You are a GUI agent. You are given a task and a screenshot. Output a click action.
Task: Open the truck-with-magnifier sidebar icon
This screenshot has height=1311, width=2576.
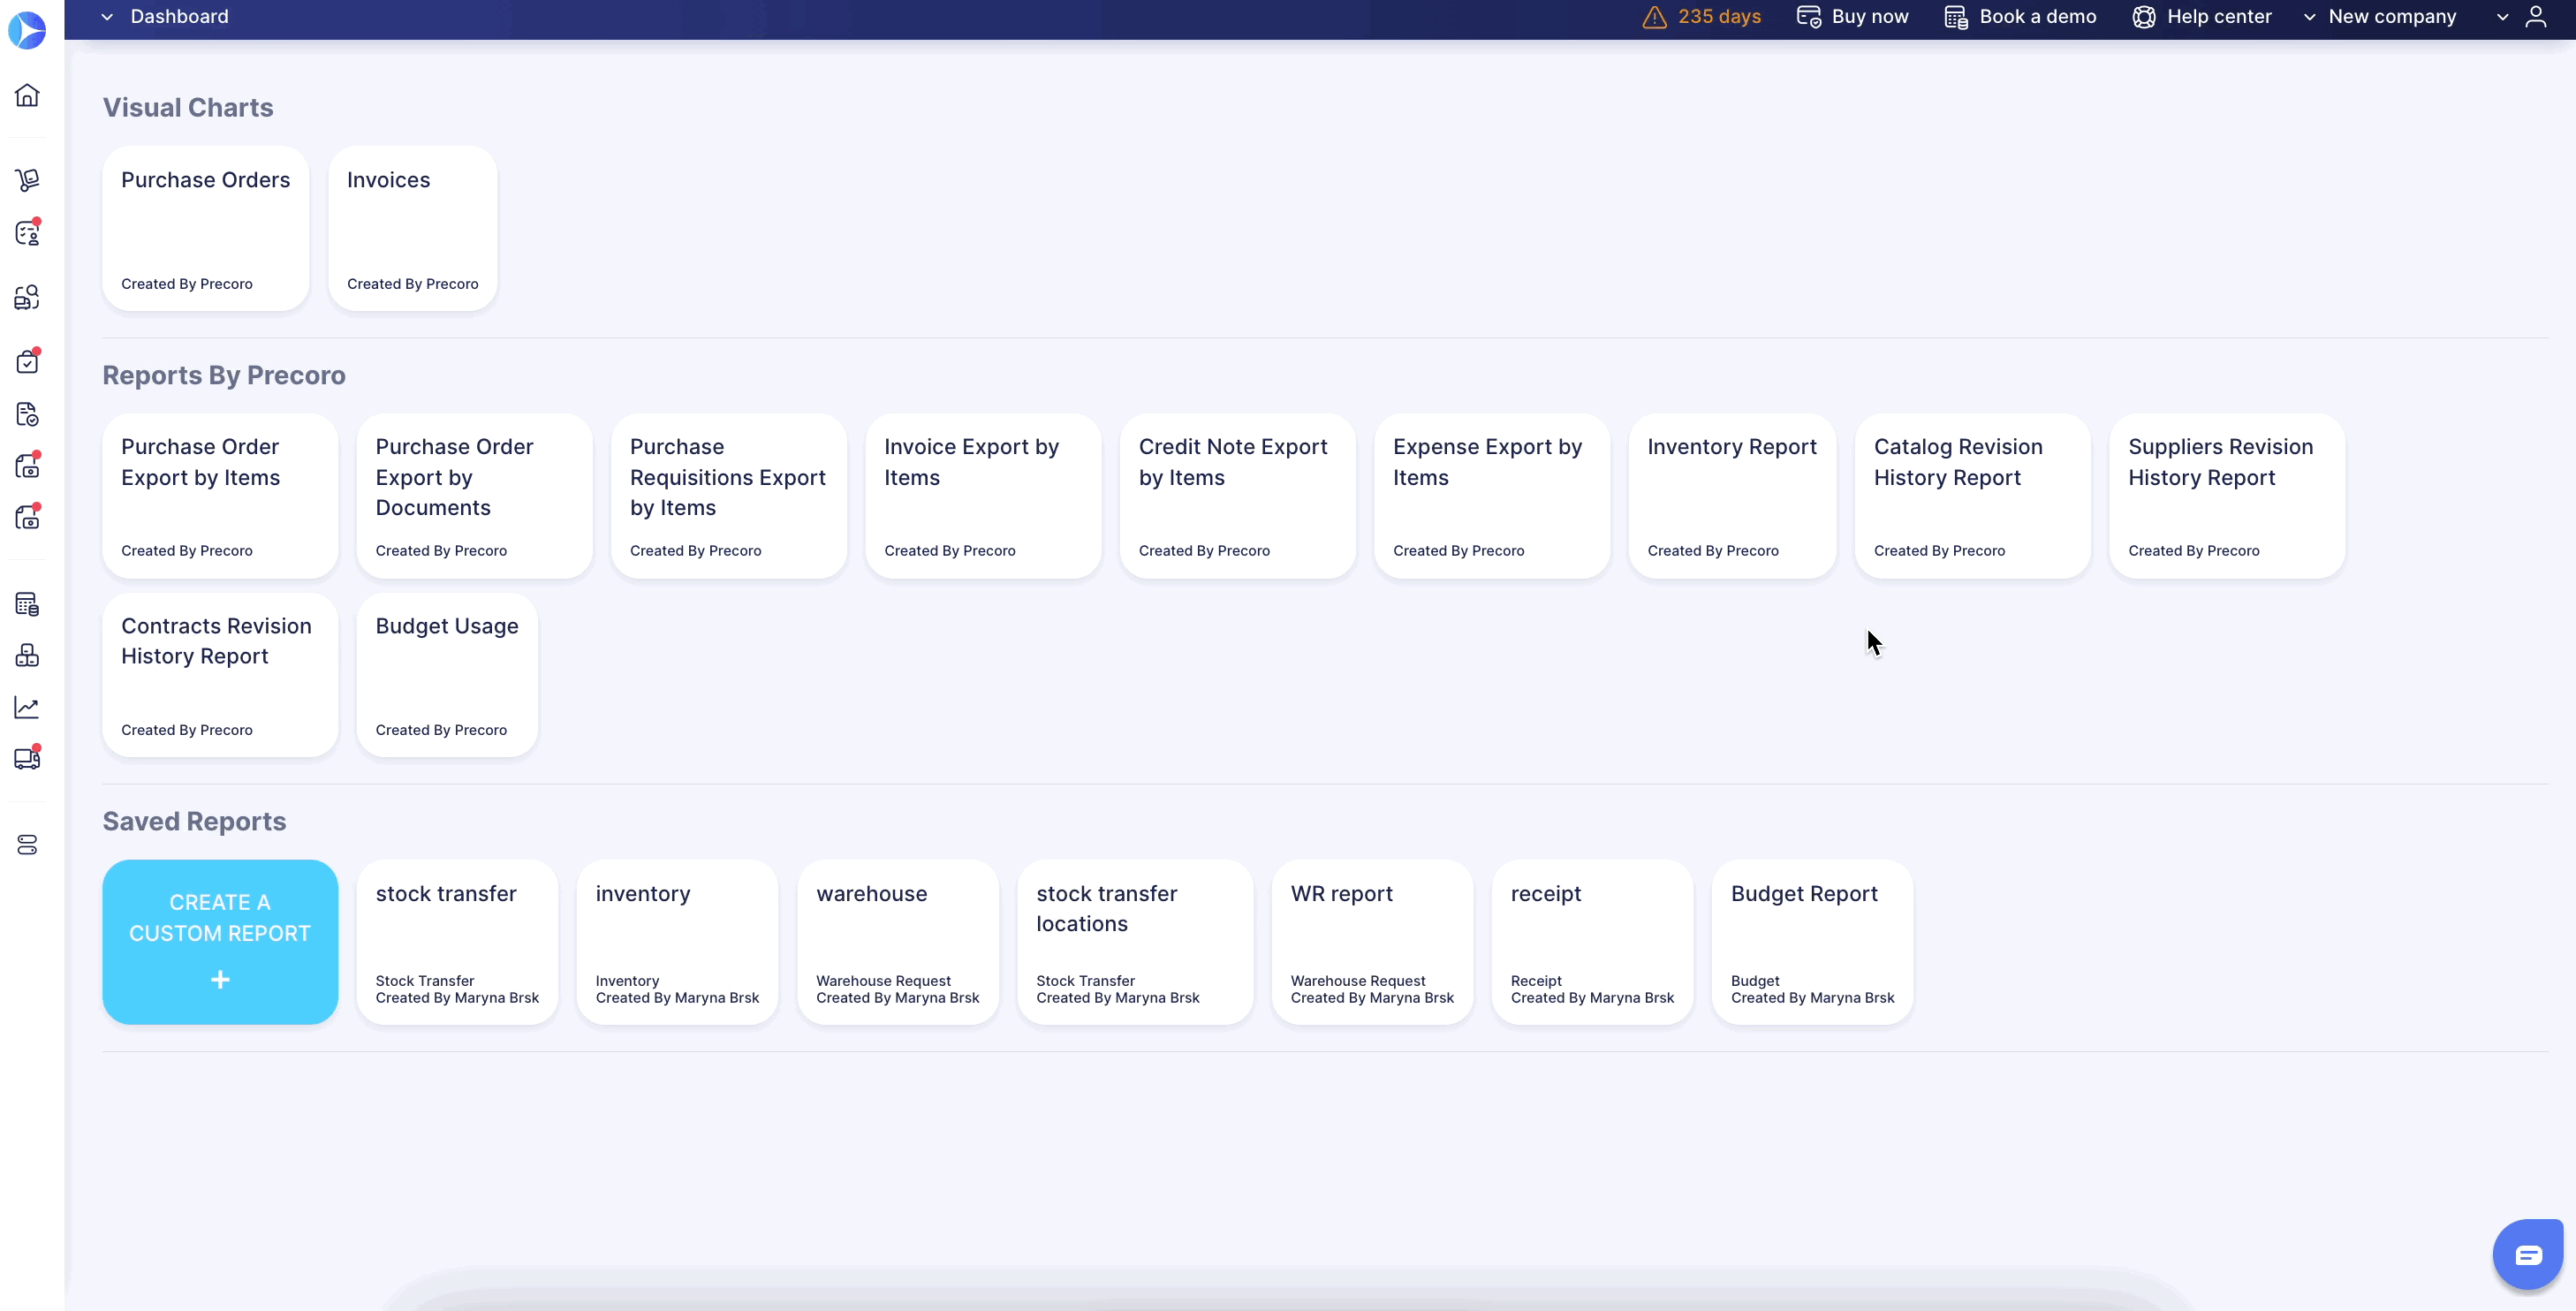(x=27, y=297)
